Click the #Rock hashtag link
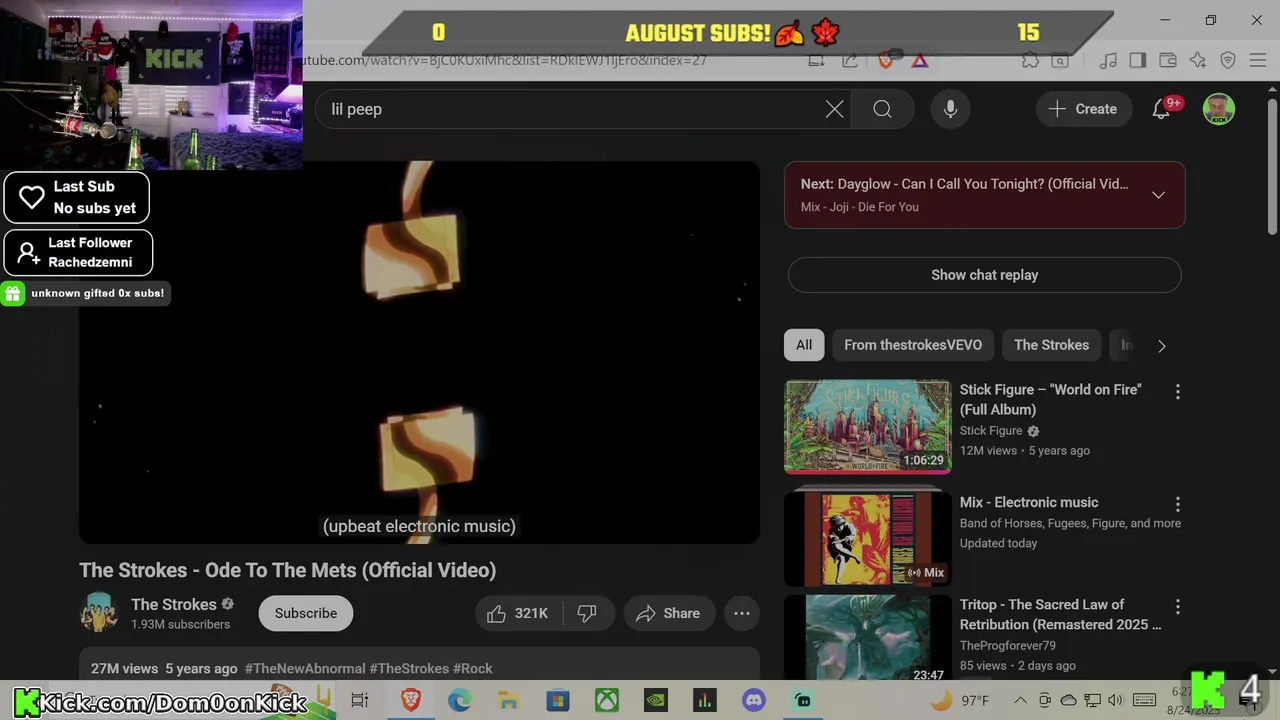1280x720 pixels. point(473,668)
